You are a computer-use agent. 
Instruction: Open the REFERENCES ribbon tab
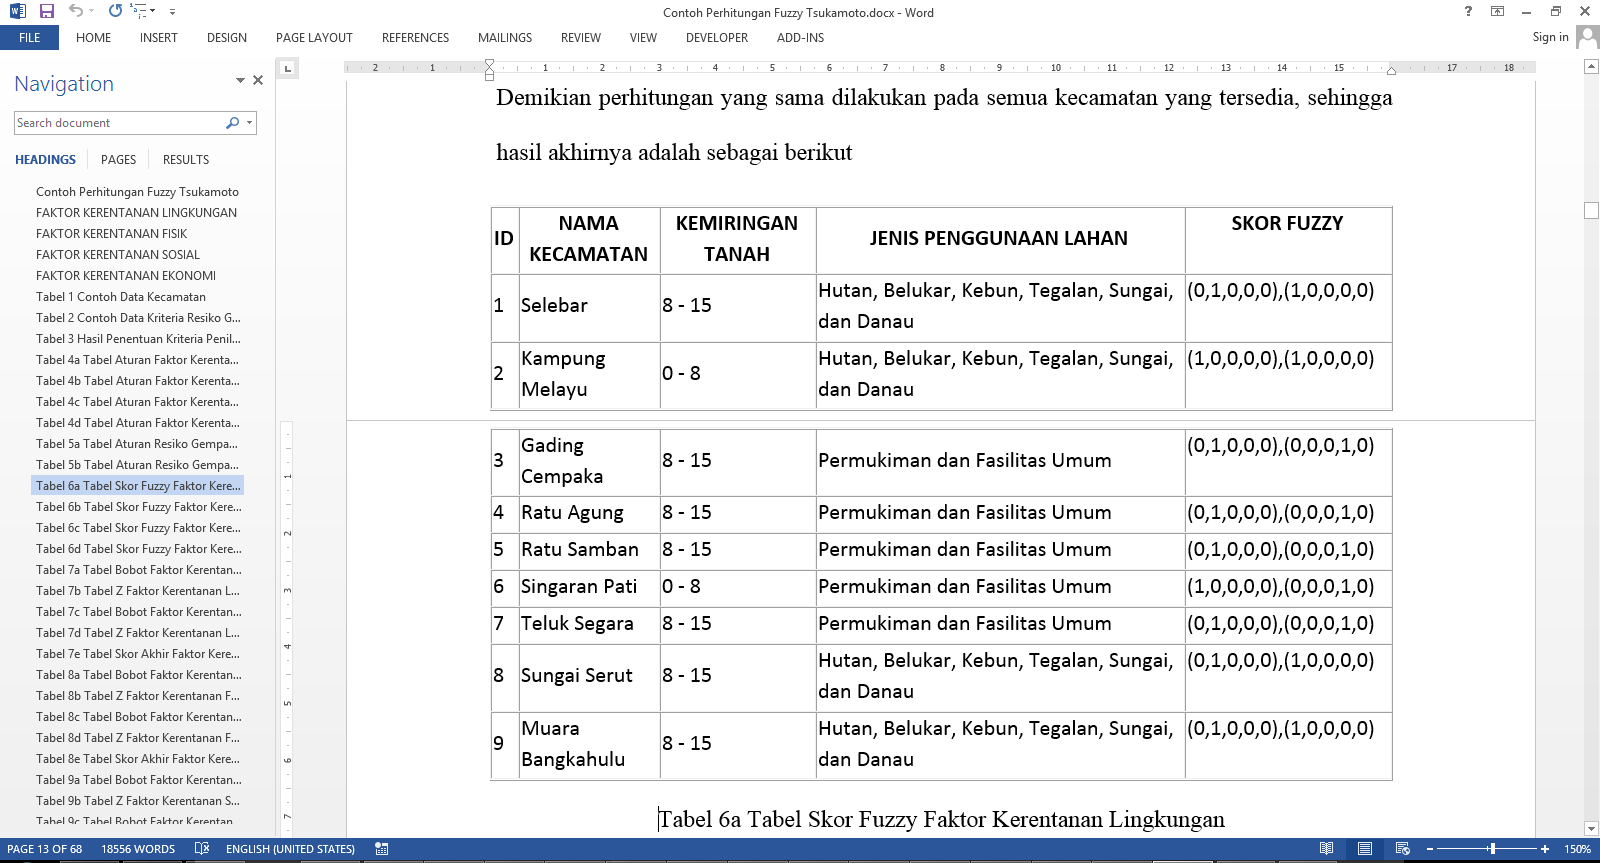(x=415, y=38)
